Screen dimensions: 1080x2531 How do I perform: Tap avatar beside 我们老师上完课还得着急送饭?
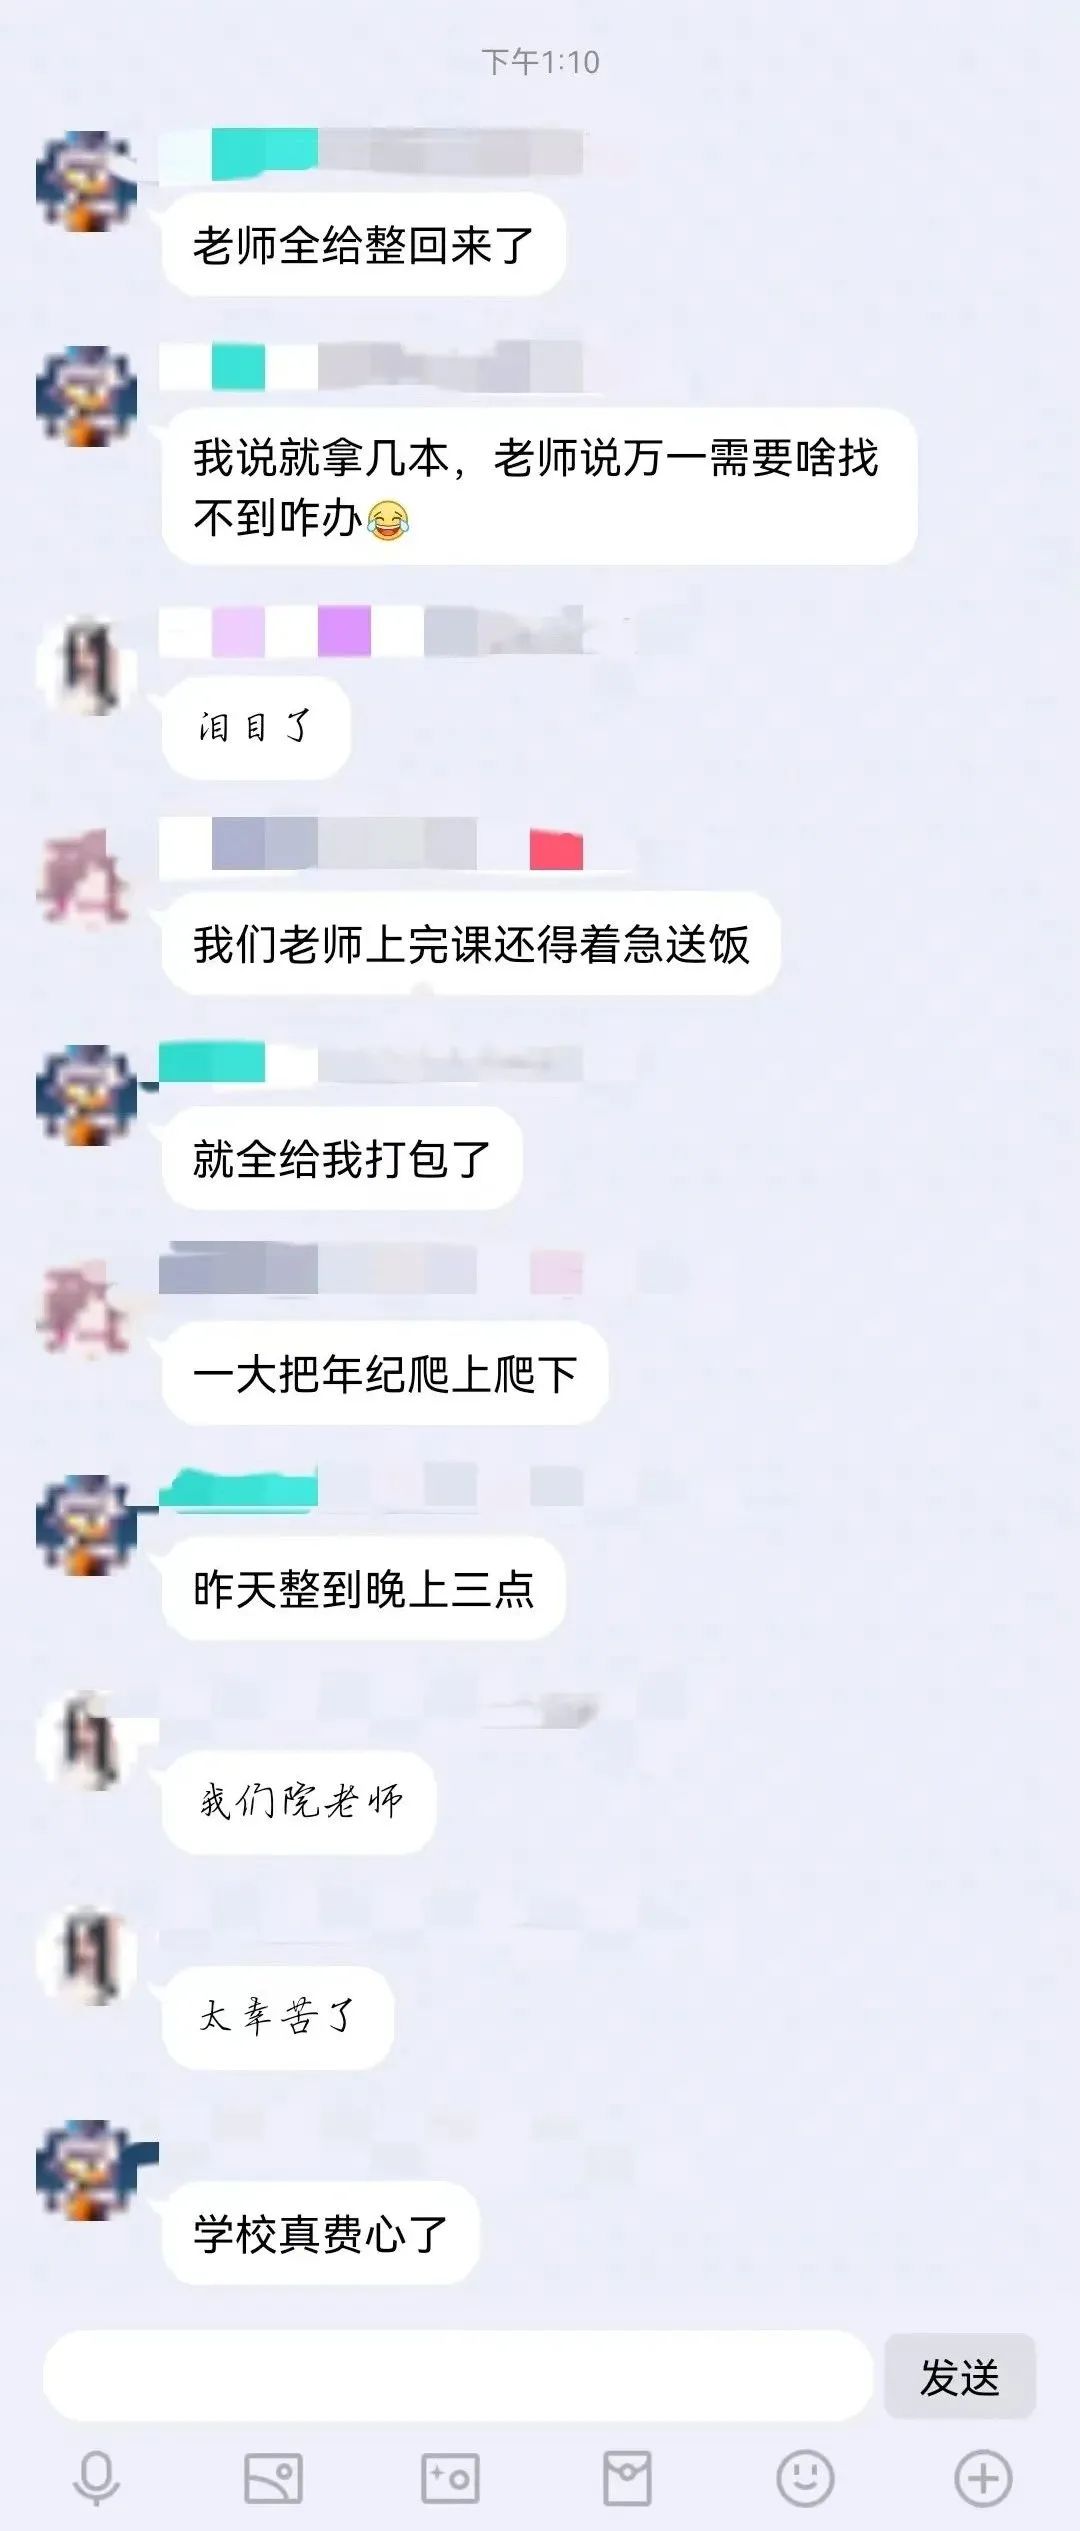coord(87,879)
